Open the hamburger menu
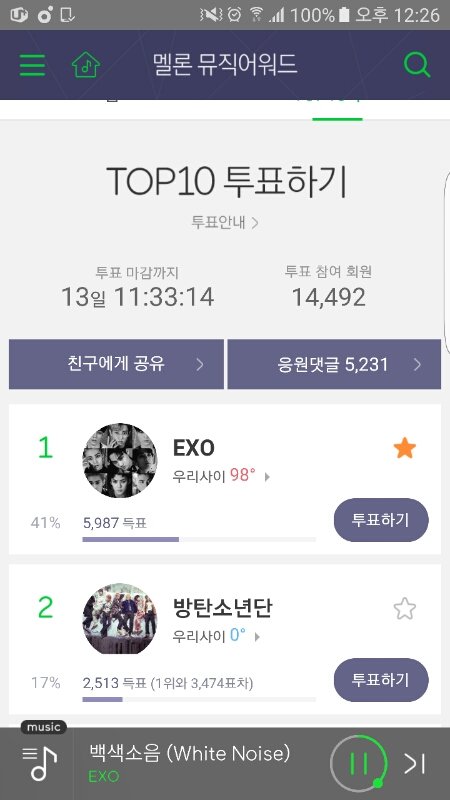Image resolution: width=450 pixels, height=800 pixels. point(32,65)
